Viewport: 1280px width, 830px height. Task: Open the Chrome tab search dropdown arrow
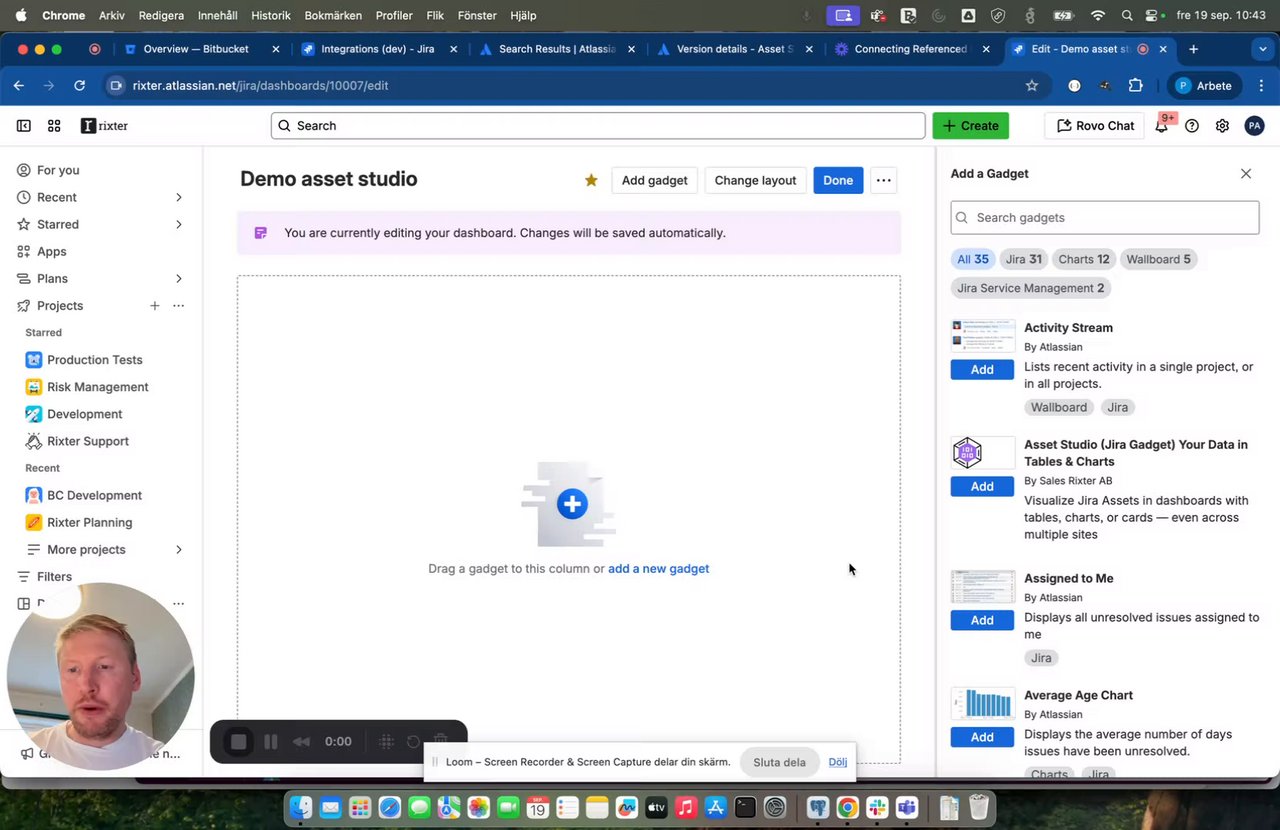point(1262,49)
